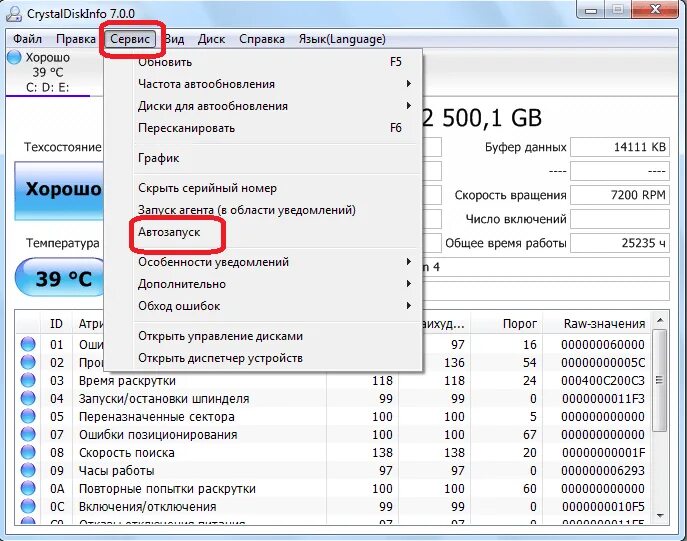Select raw value 000400C200C3

click(603, 381)
